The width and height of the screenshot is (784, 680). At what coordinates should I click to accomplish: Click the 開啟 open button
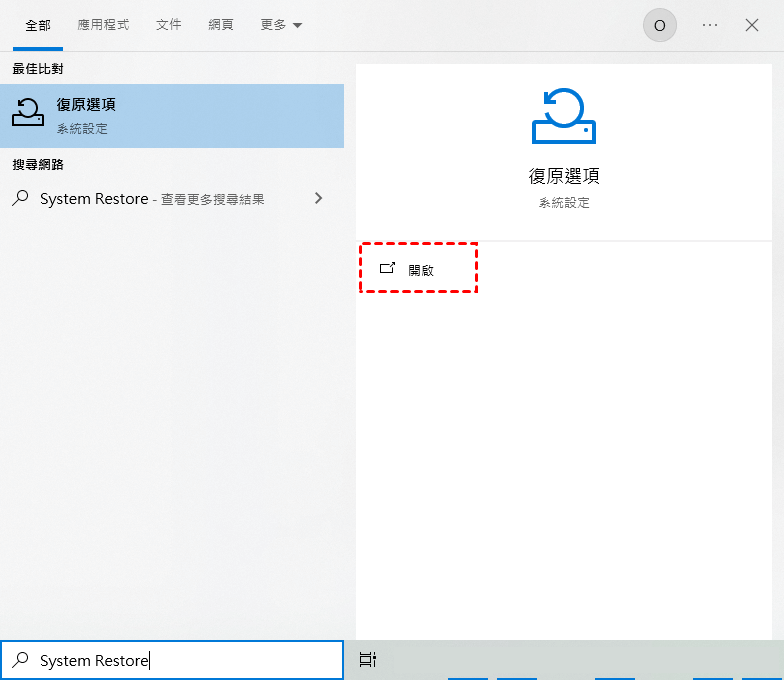[418, 270]
